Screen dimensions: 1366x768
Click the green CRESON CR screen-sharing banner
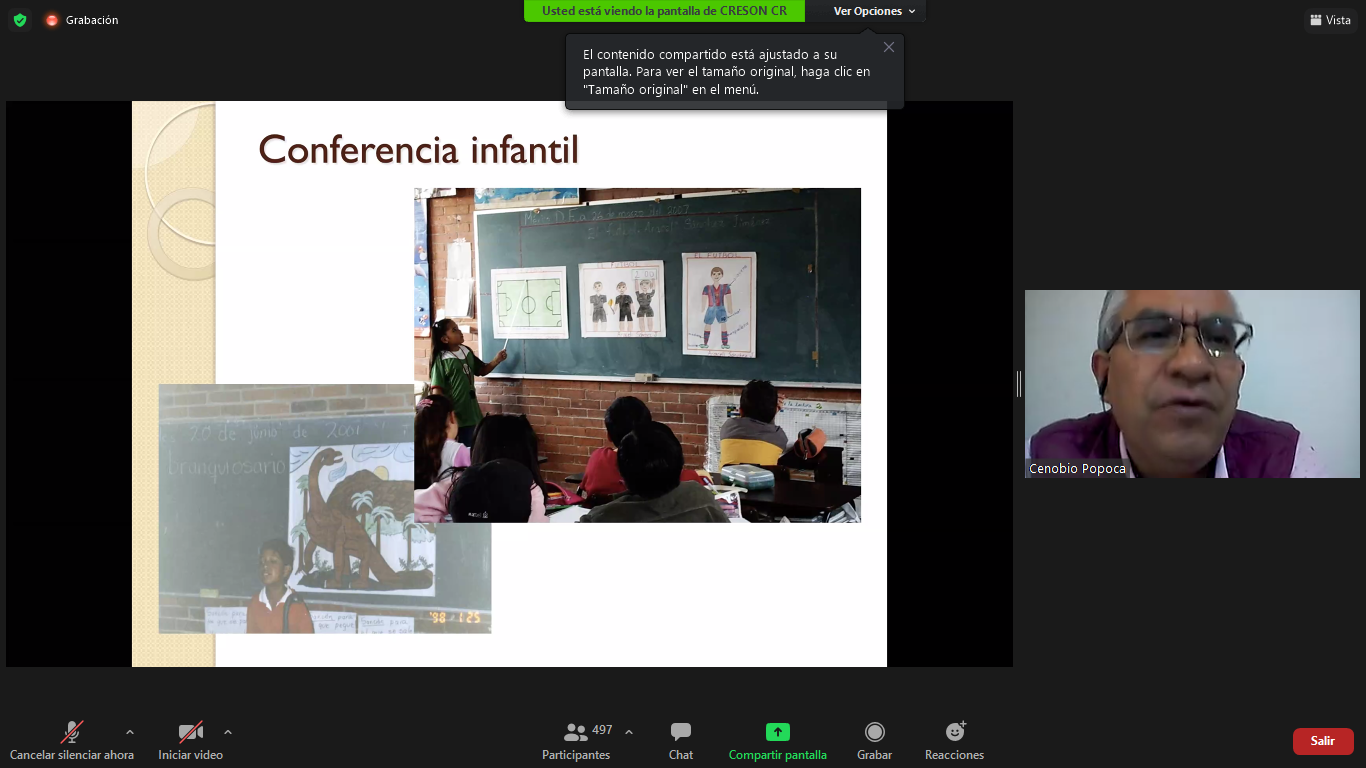pyautogui.click(x=664, y=11)
